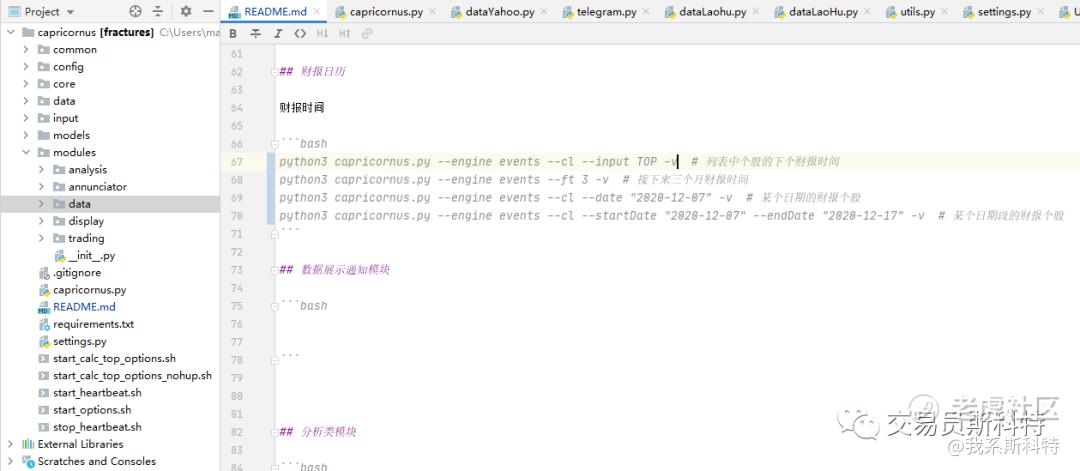Select the core folder
Screen dimensions: 1080x471
pos(64,84)
